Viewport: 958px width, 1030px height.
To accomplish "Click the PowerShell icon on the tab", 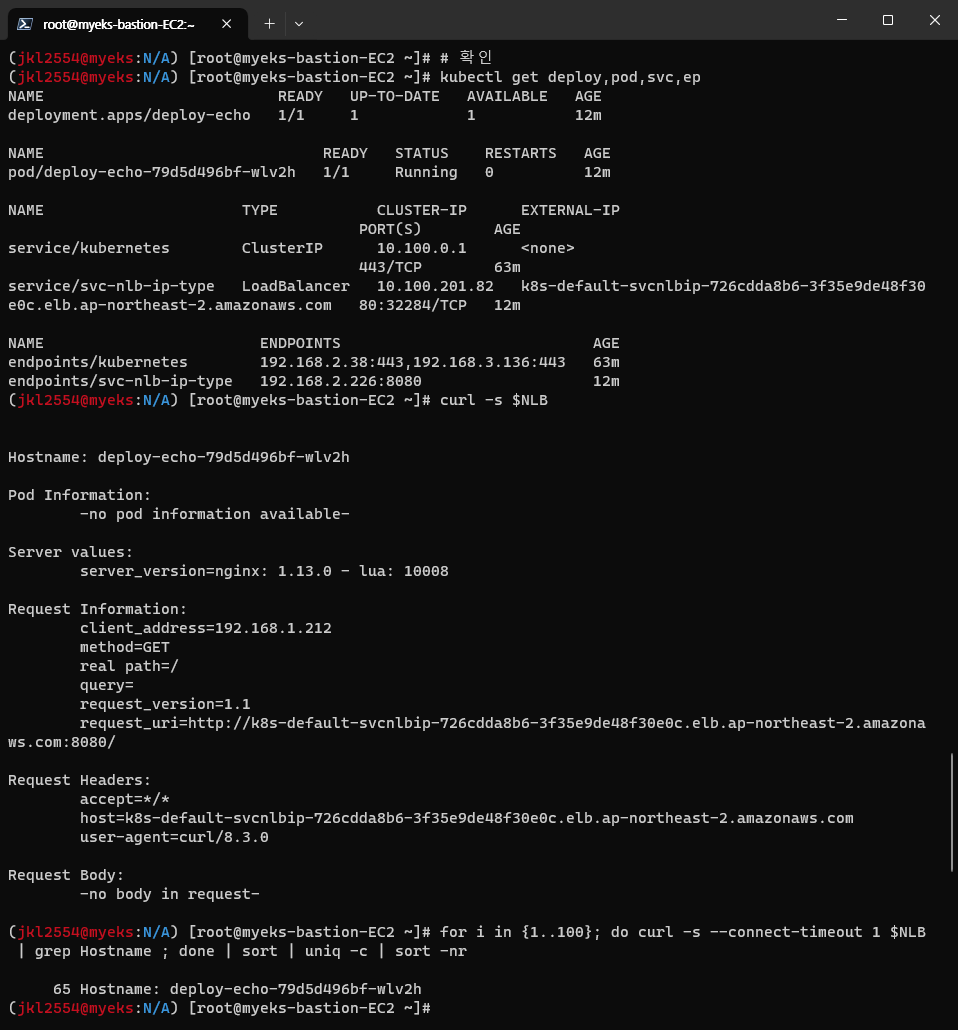I will [25, 24].
